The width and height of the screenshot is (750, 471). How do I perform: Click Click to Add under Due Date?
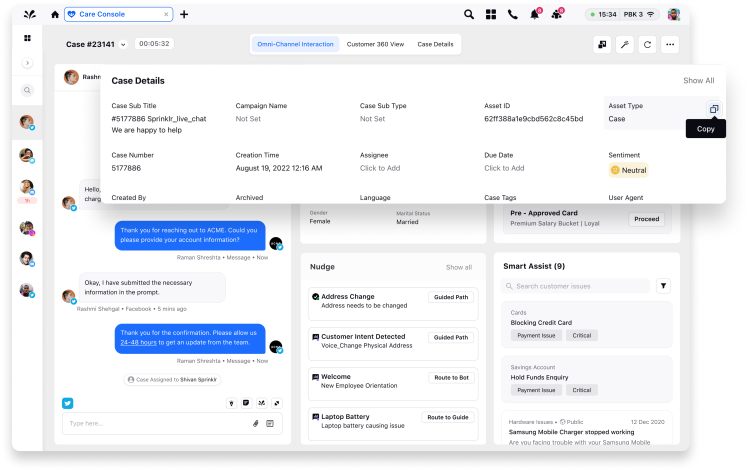pyautogui.click(x=504, y=168)
